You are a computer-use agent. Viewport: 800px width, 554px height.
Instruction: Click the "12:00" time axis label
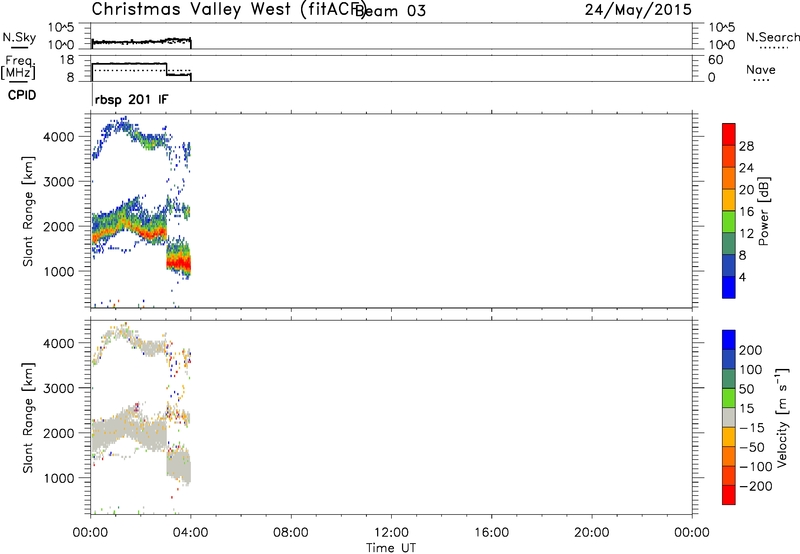pyautogui.click(x=391, y=533)
